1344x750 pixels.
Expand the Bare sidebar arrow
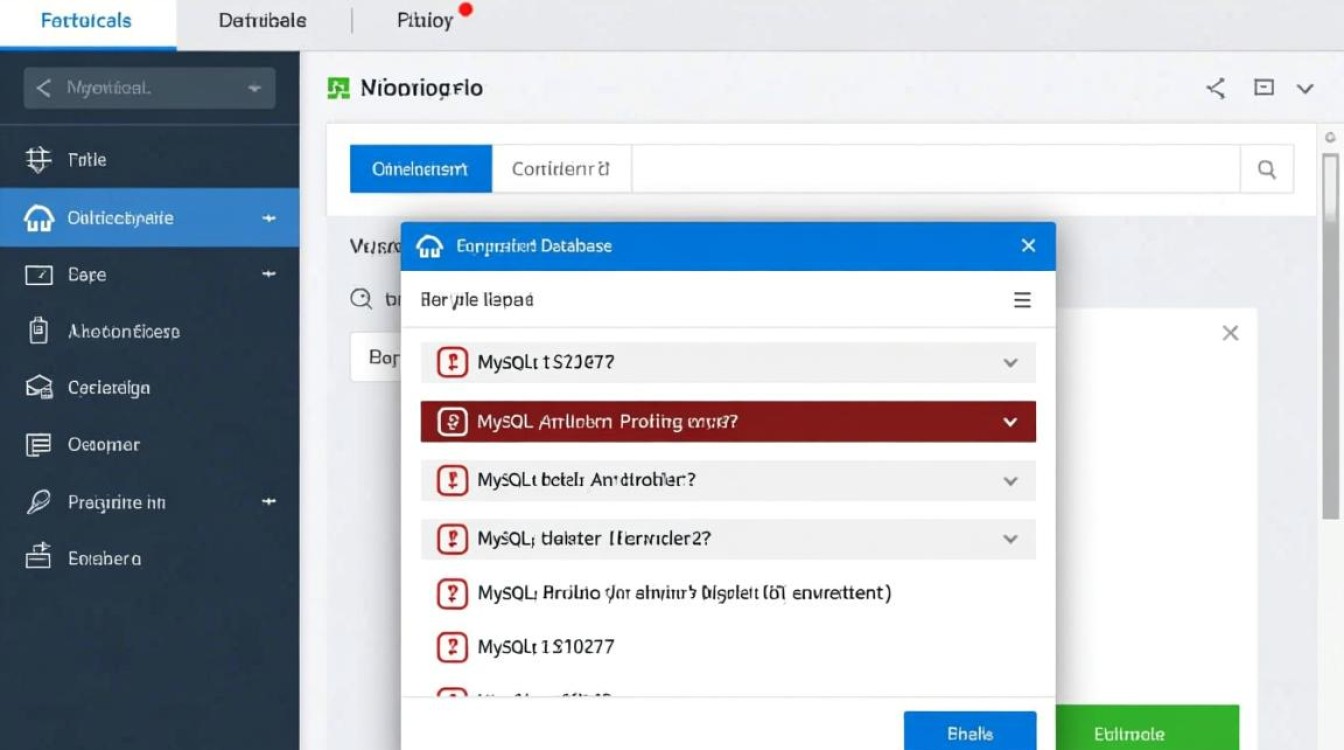tap(268, 274)
